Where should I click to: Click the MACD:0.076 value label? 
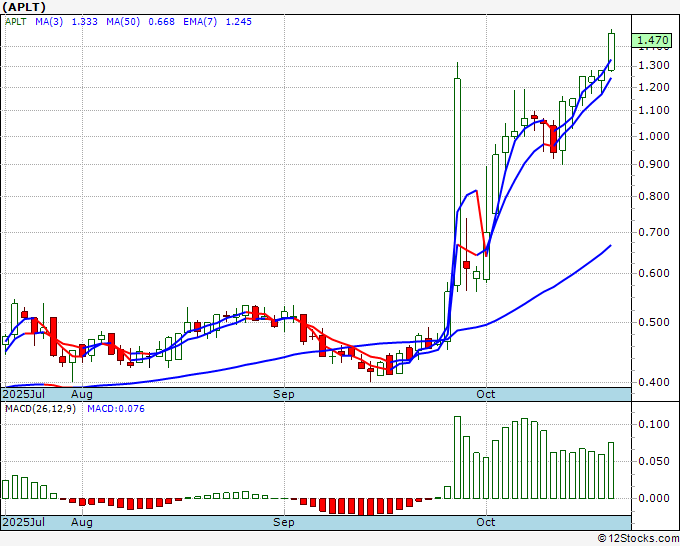coord(116,409)
